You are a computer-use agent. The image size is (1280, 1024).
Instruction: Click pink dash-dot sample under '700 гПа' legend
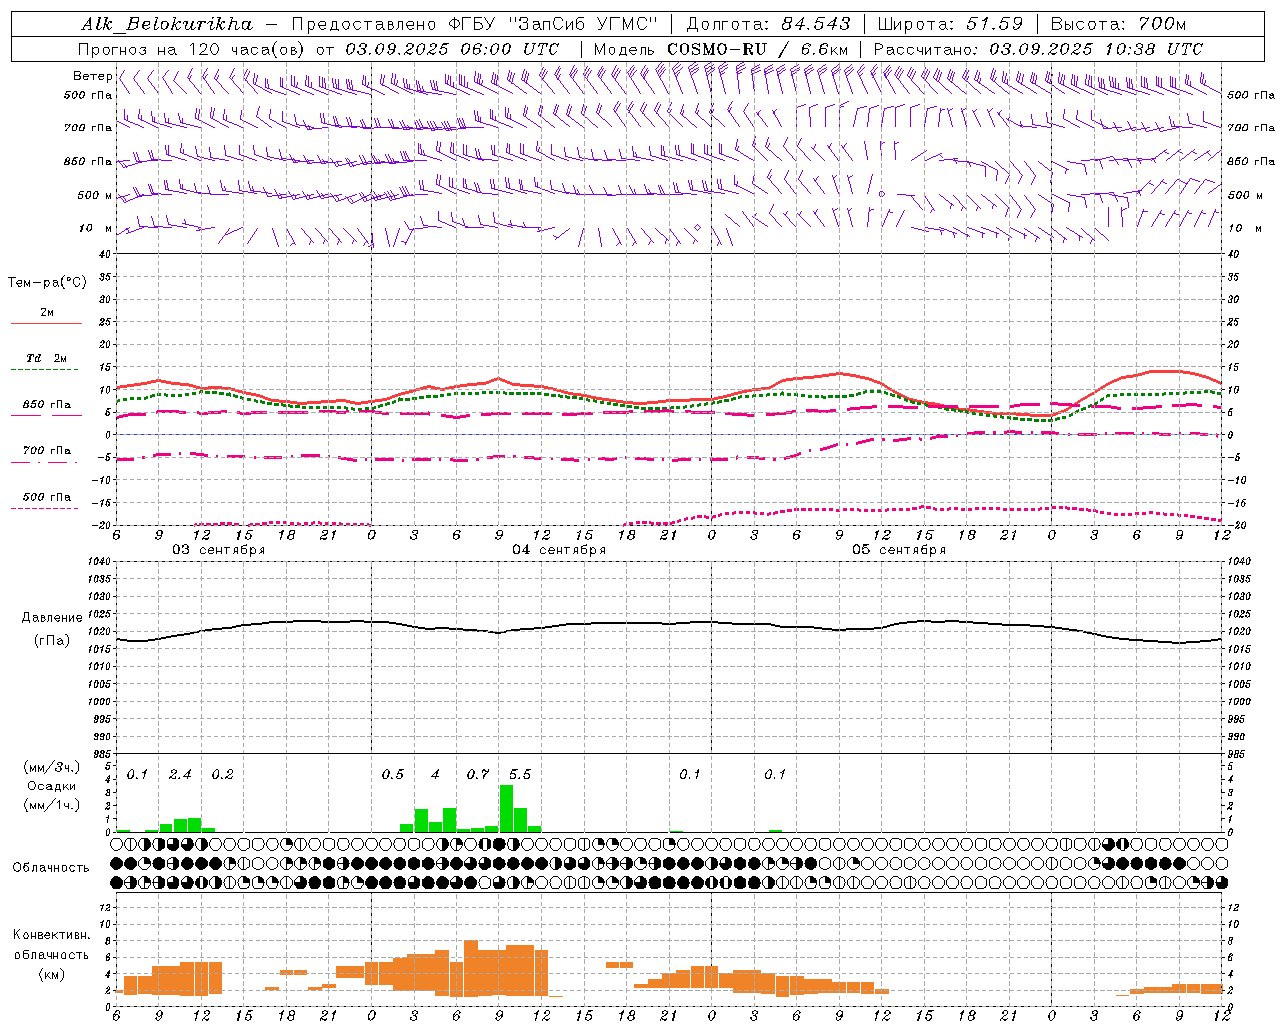(x=45, y=462)
